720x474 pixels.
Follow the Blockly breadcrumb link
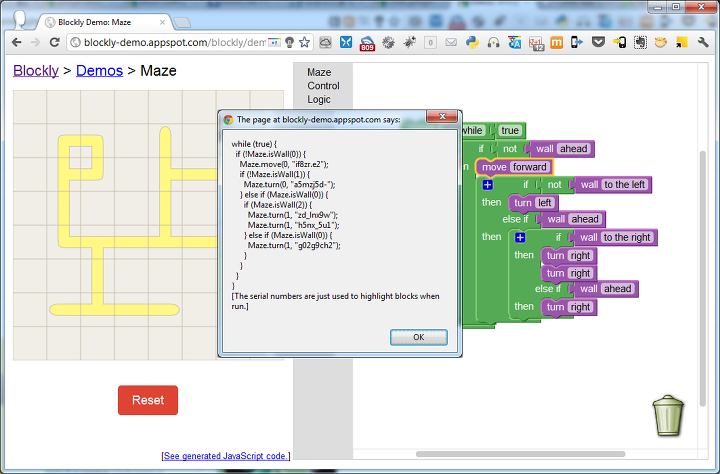tap(36, 71)
